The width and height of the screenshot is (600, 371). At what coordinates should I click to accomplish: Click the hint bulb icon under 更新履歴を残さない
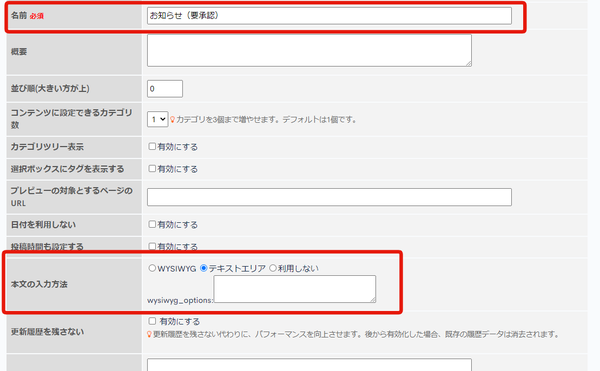150,334
